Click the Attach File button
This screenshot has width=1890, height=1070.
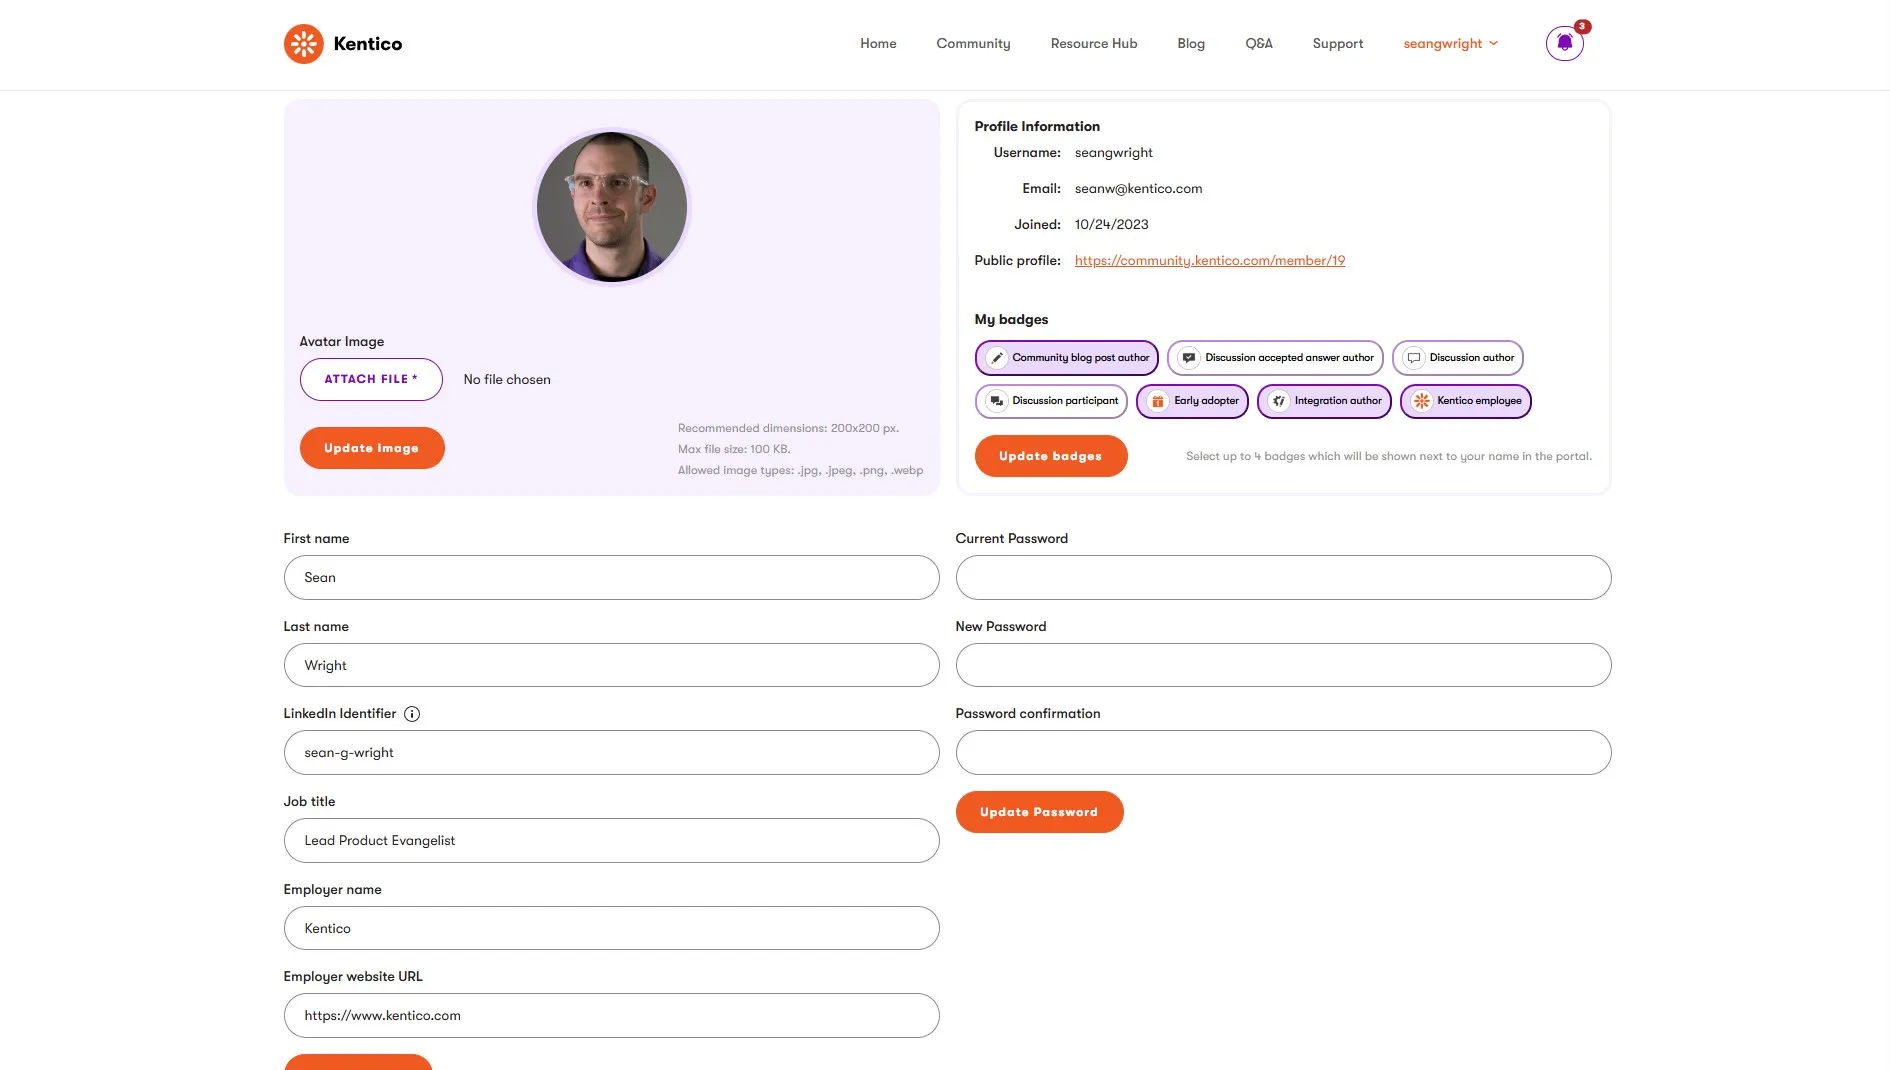pos(371,380)
